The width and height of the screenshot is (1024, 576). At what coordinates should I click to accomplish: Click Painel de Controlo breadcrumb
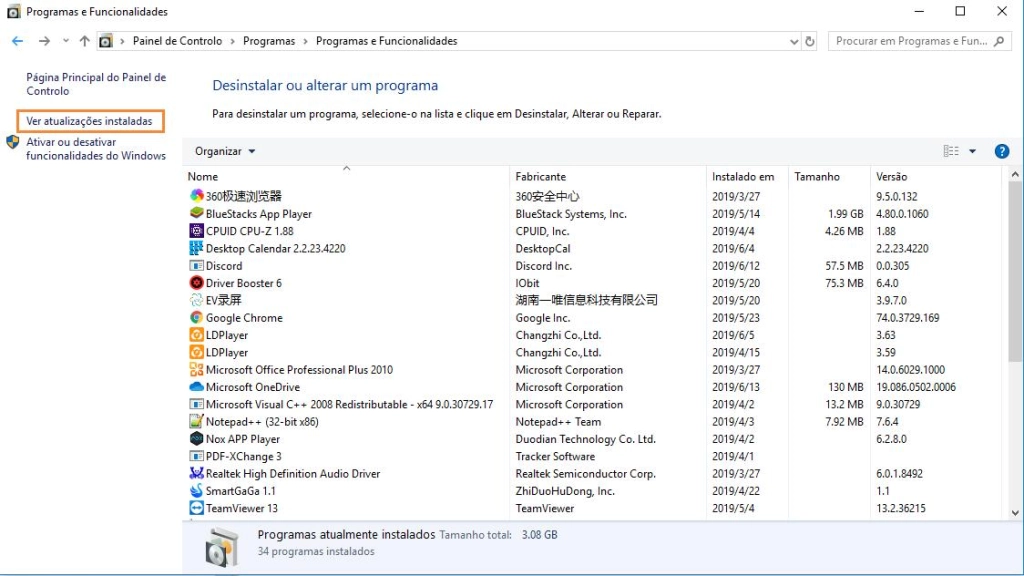point(177,41)
